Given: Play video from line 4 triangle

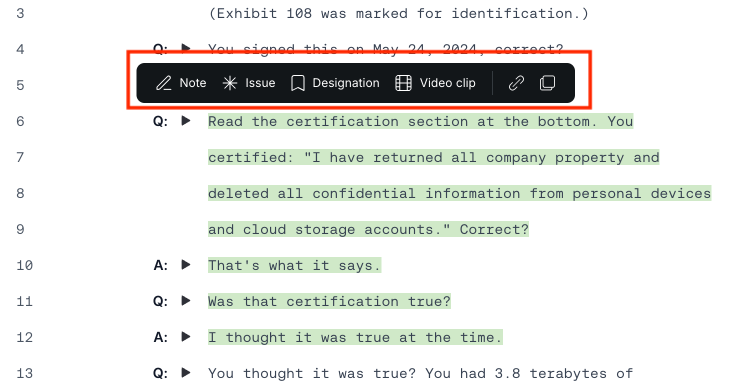Looking at the screenshot, I should (x=186, y=48).
